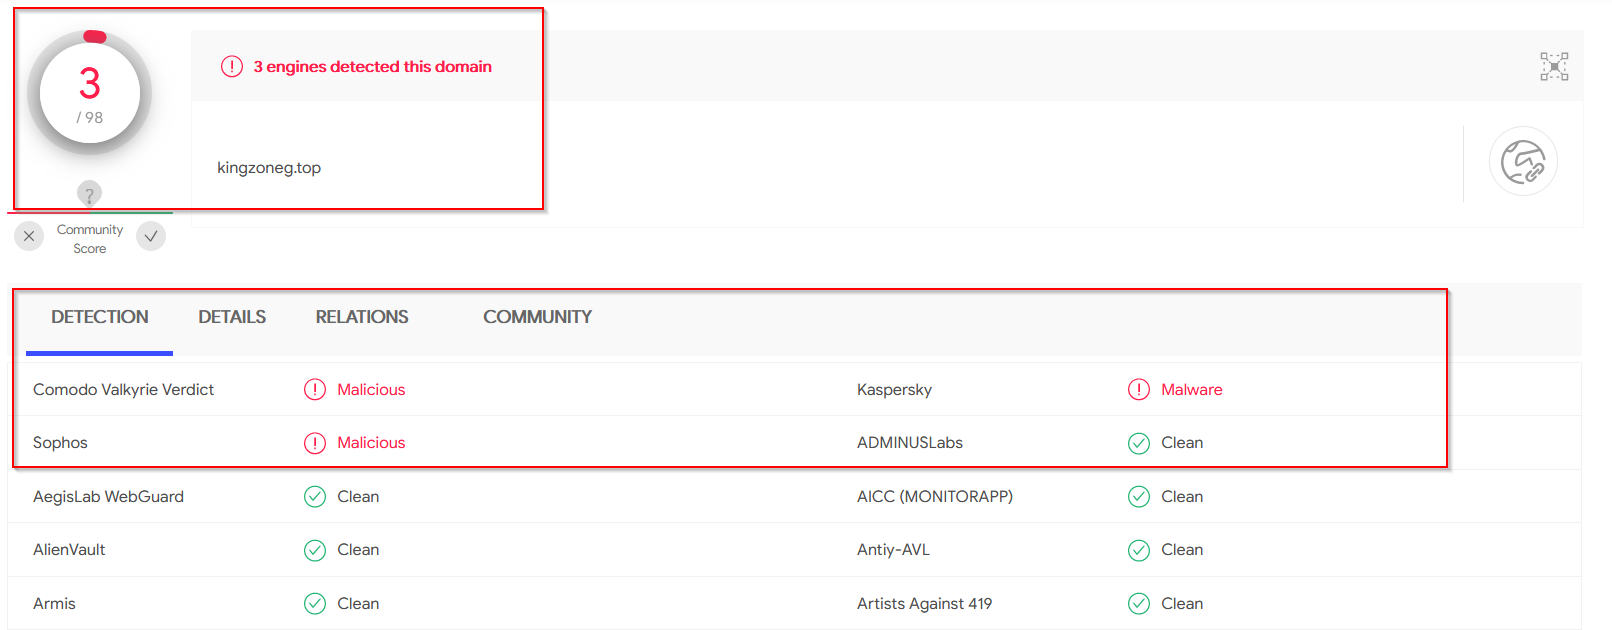This screenshot has width=1612, height=630.
Task: Click the Kaspersky Malware warning icon
Action: [1138, 390]
